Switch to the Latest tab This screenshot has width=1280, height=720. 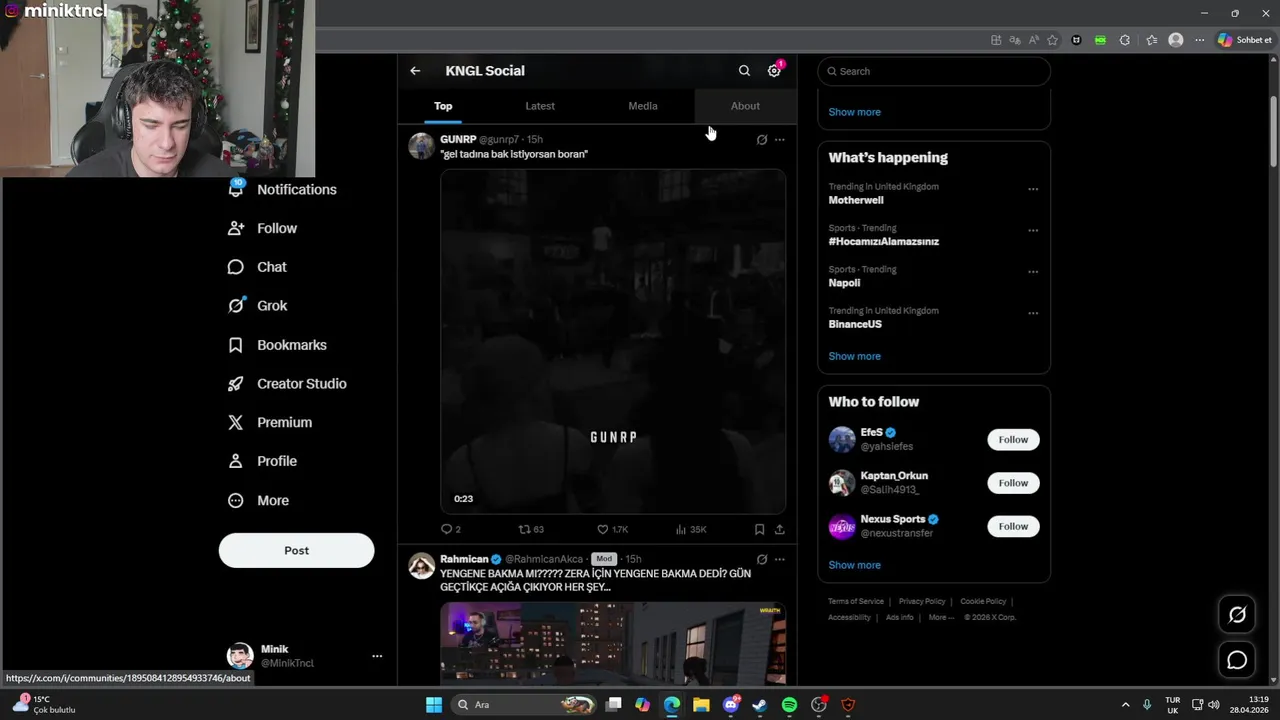(540, 106)
